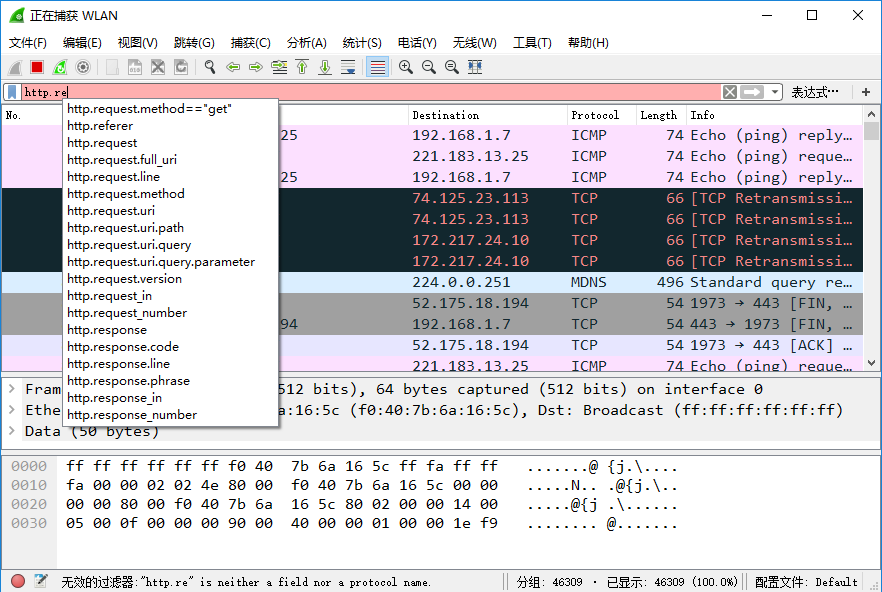Viewport: 882px width, 592px height.
Task: Expand the Ethernet details tree node
Action: click(12, 410)
